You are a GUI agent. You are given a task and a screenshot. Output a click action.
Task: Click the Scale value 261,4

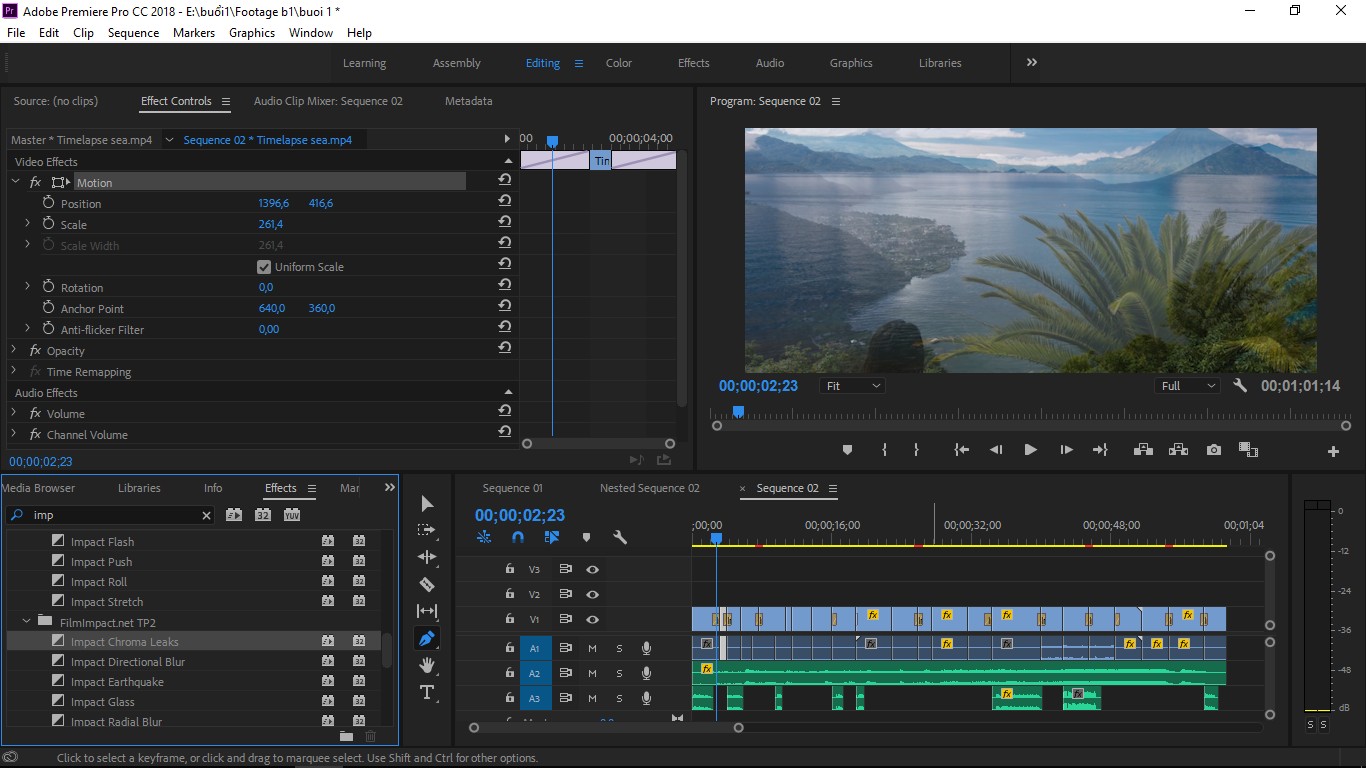click(271, 224)
